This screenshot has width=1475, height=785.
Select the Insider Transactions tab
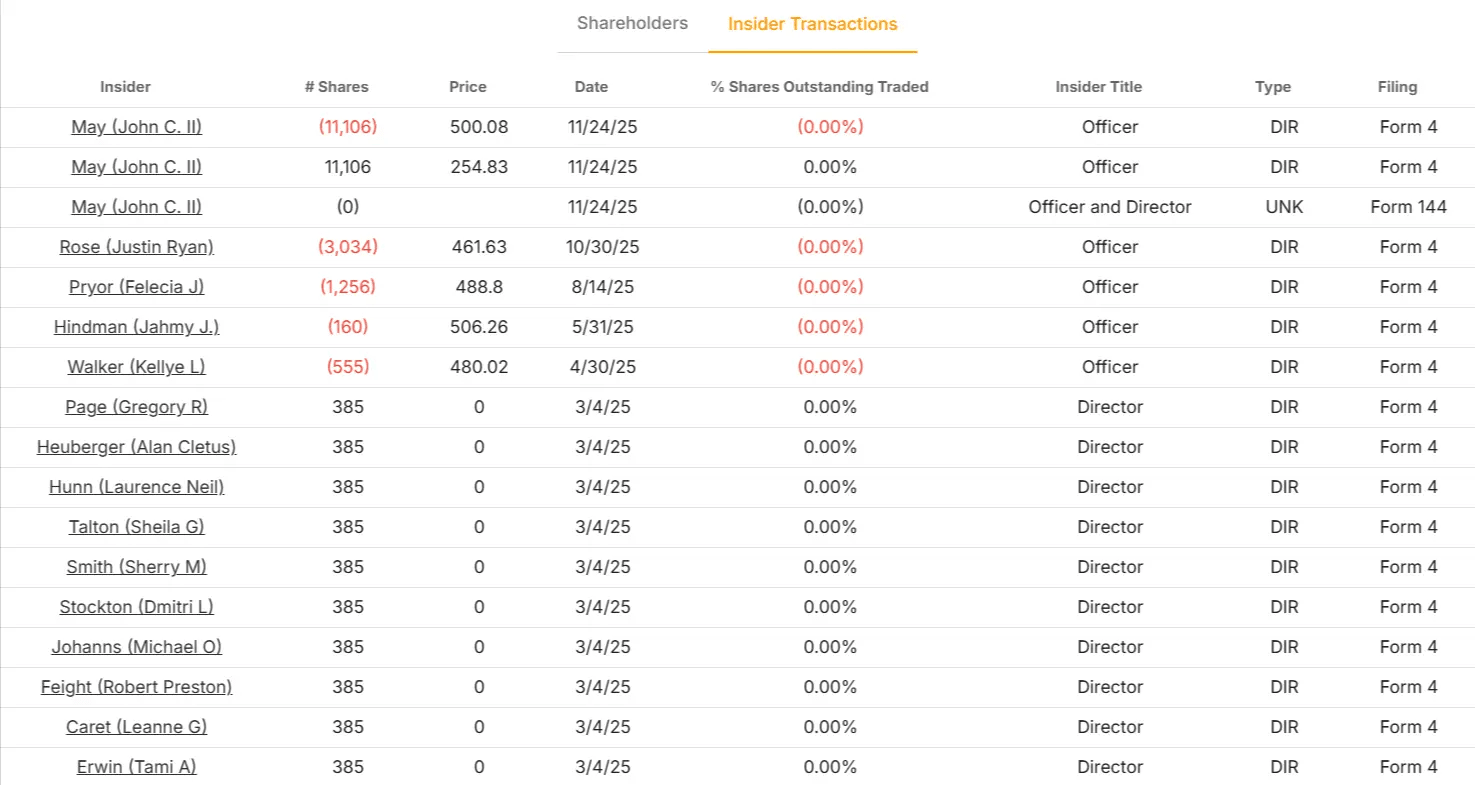[812, 25]
